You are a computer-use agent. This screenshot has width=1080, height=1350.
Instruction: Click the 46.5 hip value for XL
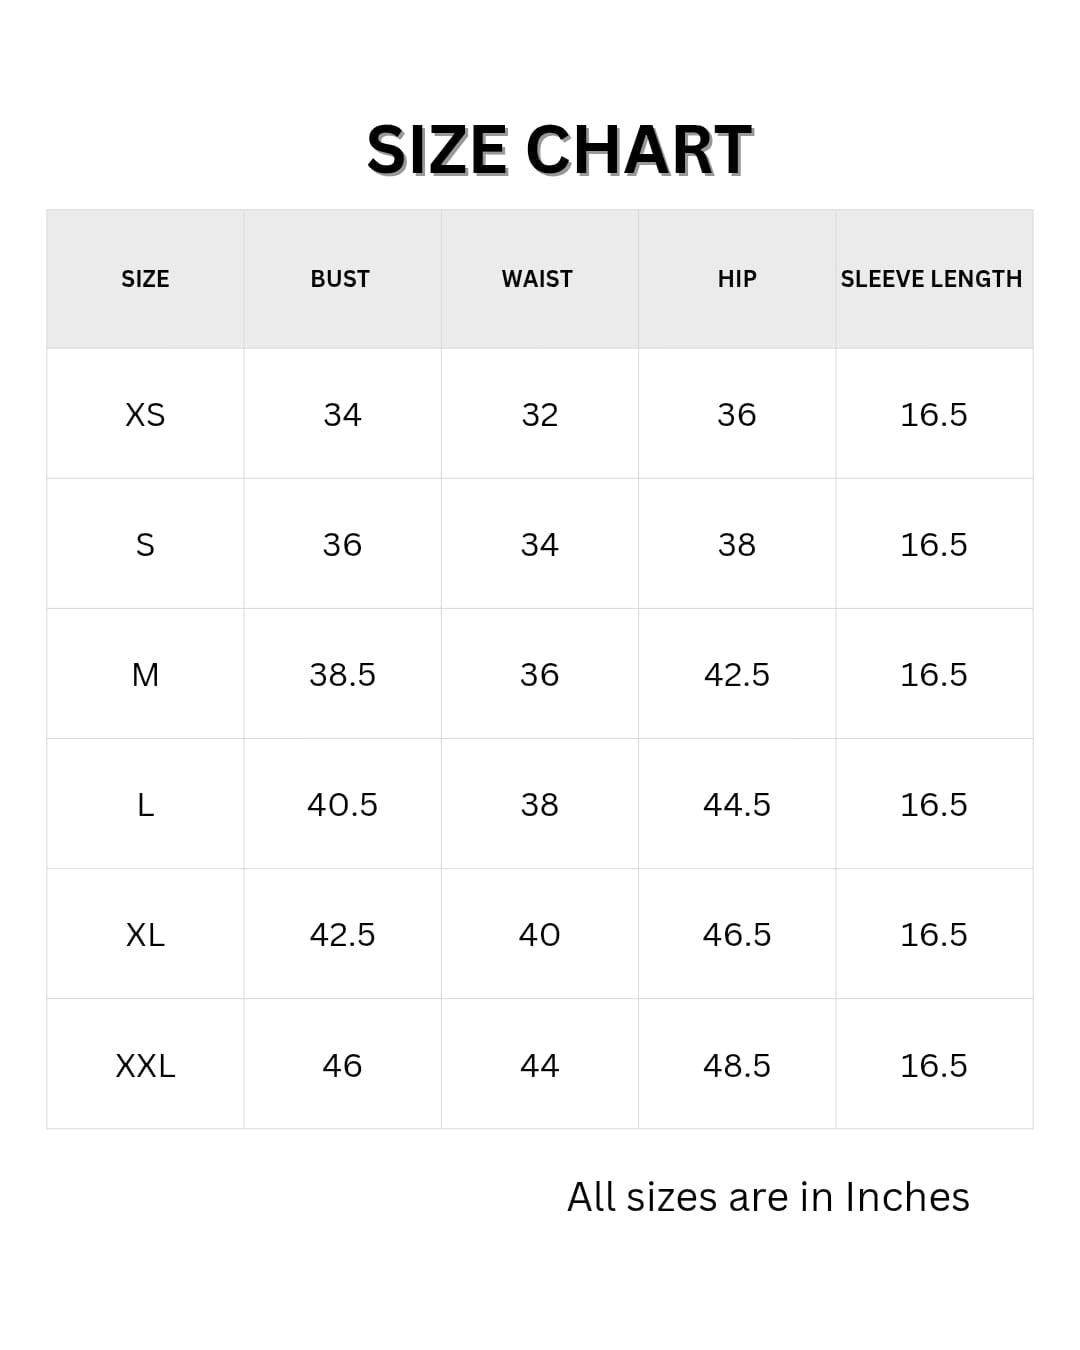pyautogui.click(x=737, y=935)
